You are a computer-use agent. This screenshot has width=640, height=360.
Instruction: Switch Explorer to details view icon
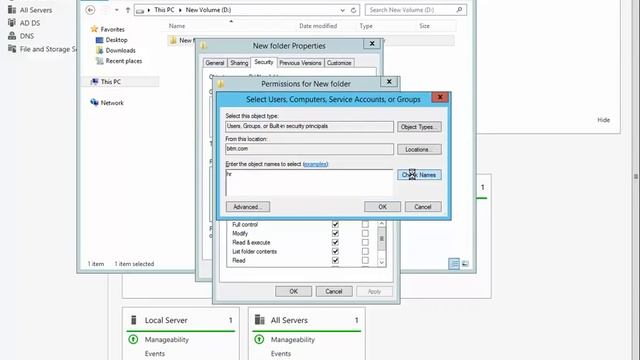(454, 264)
